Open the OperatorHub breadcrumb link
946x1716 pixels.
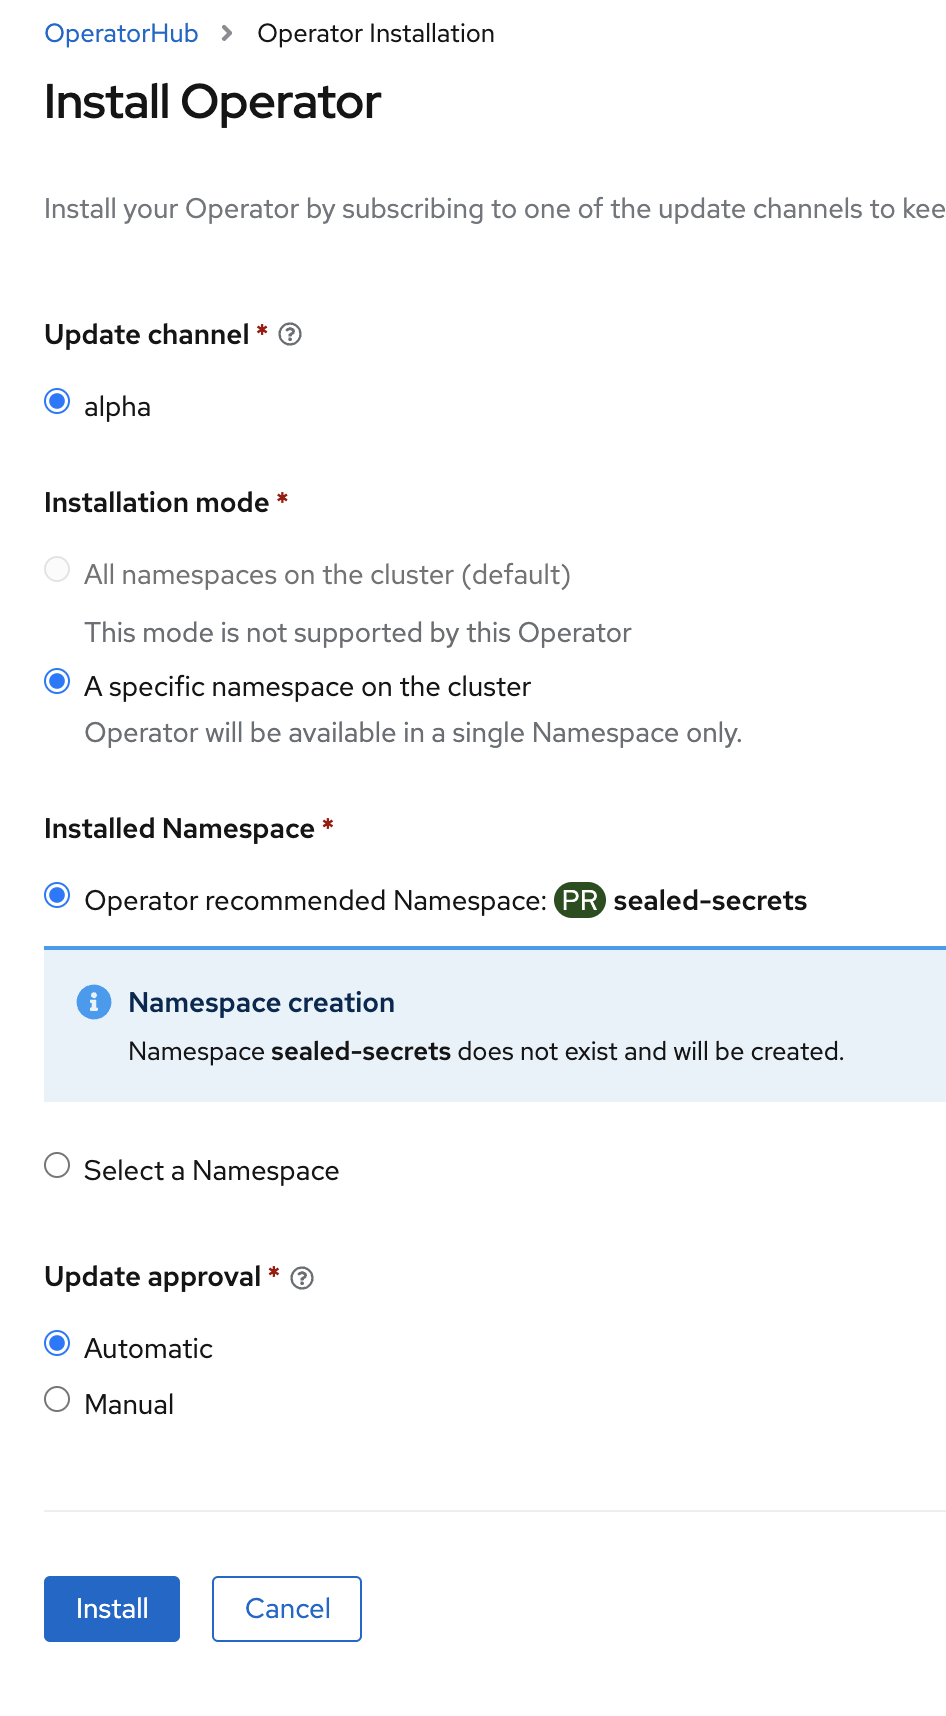pyautogui.click(x=120, y=33)
